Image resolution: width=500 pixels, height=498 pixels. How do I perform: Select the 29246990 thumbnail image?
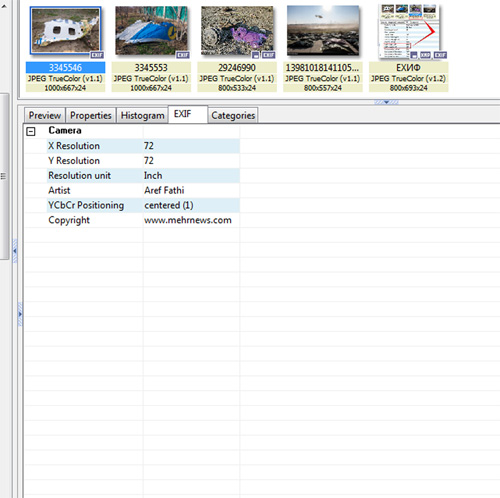[x=237, y=30]
